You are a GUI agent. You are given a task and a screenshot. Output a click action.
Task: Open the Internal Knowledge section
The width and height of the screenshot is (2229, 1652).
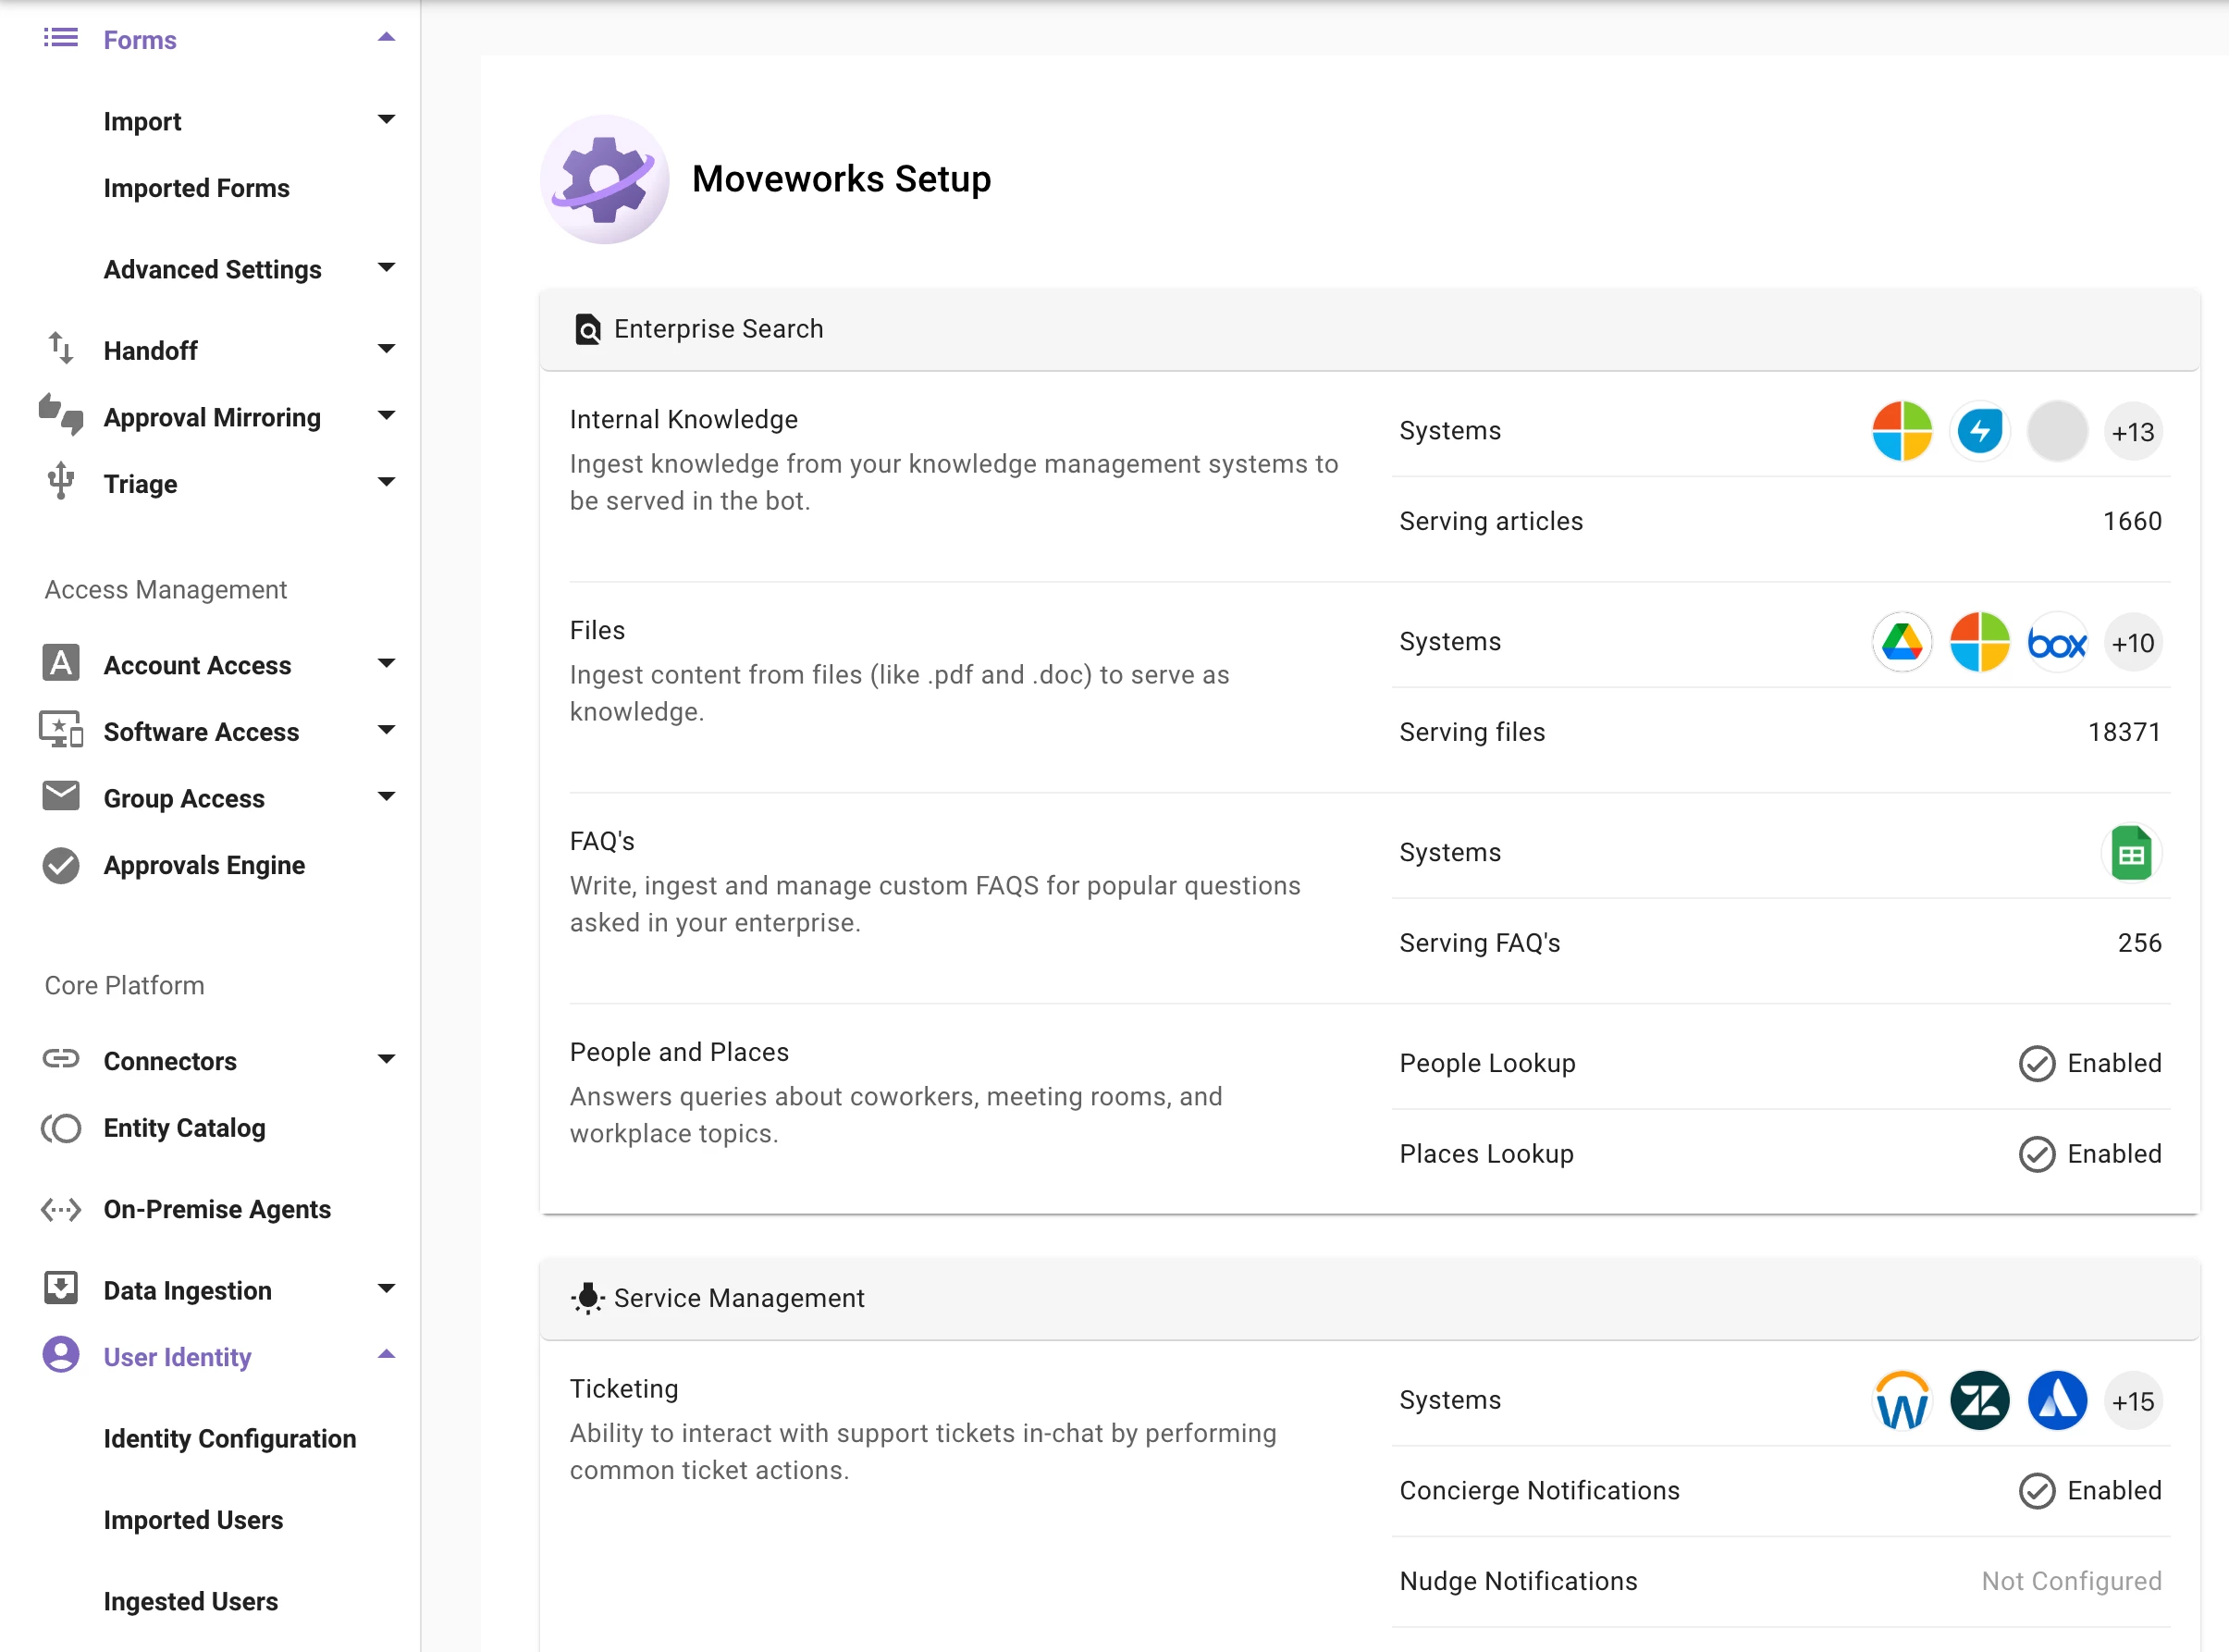(x=684, y=419)
